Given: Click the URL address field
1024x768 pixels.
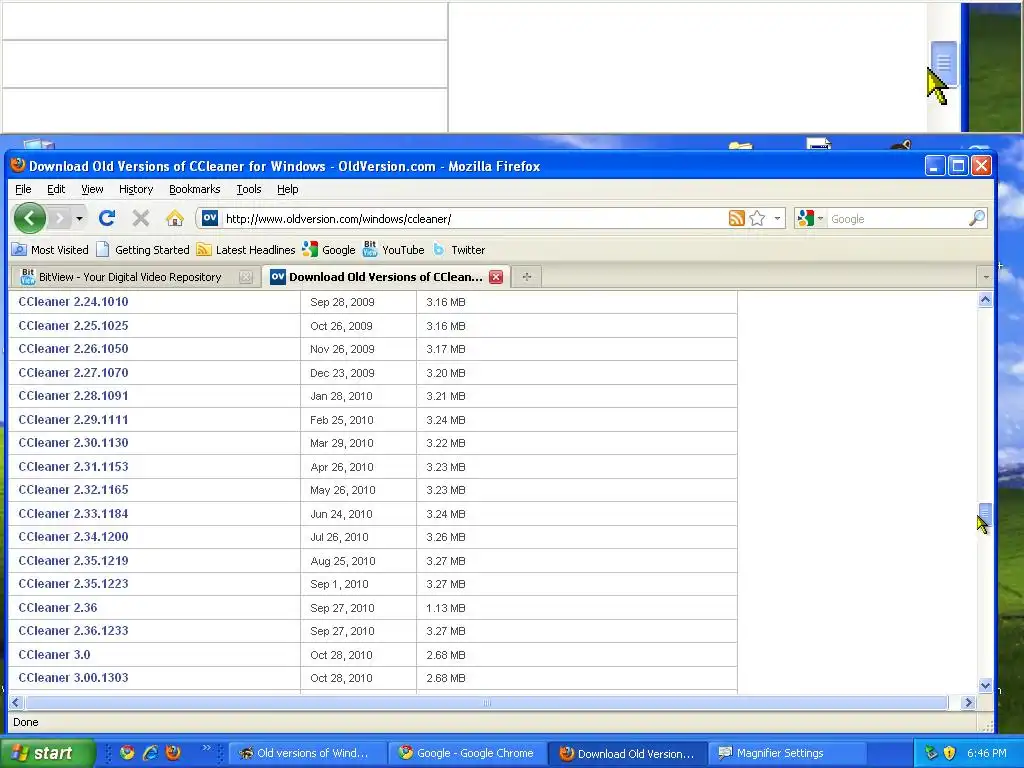Looking at the screenshot, I should click(473, 219).
